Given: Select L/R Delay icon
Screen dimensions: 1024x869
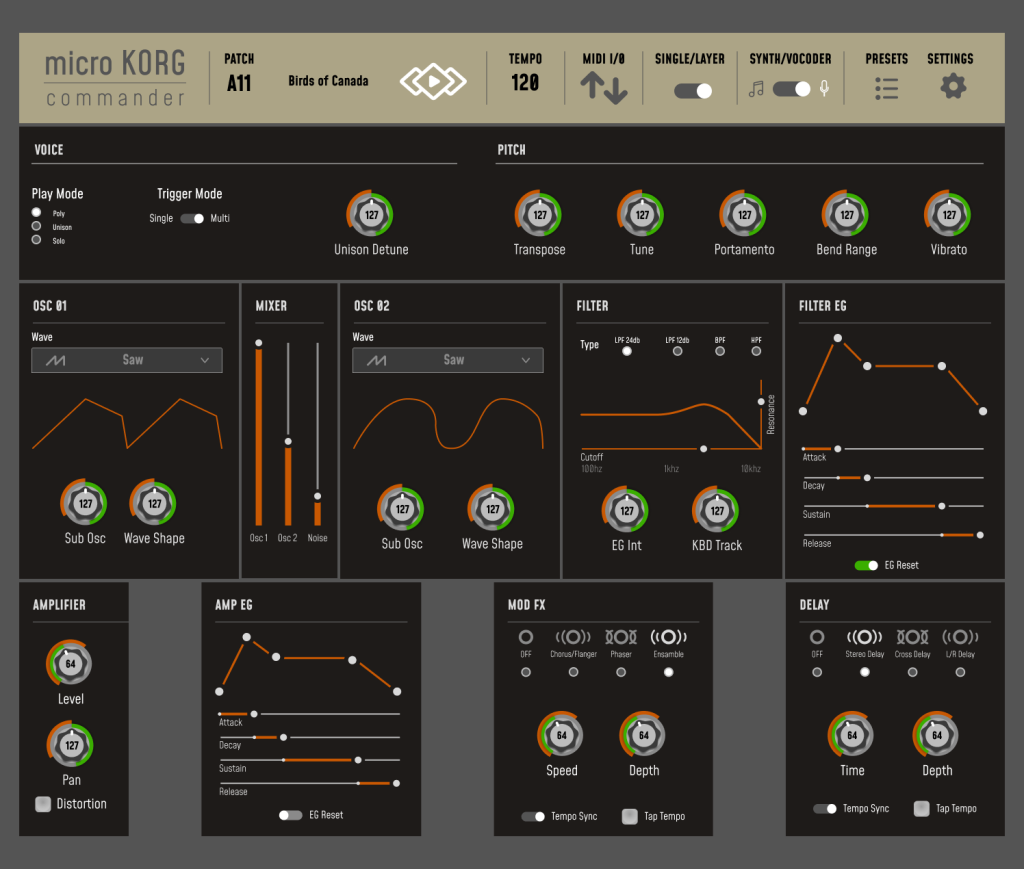Looking at the screenshot, I should click(959, 637).
